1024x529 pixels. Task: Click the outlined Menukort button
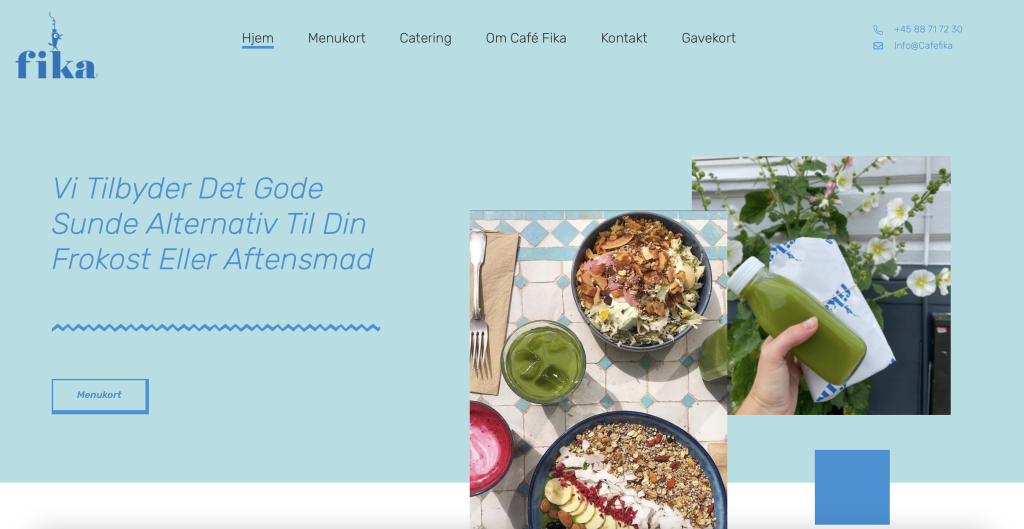coord(100,396)
